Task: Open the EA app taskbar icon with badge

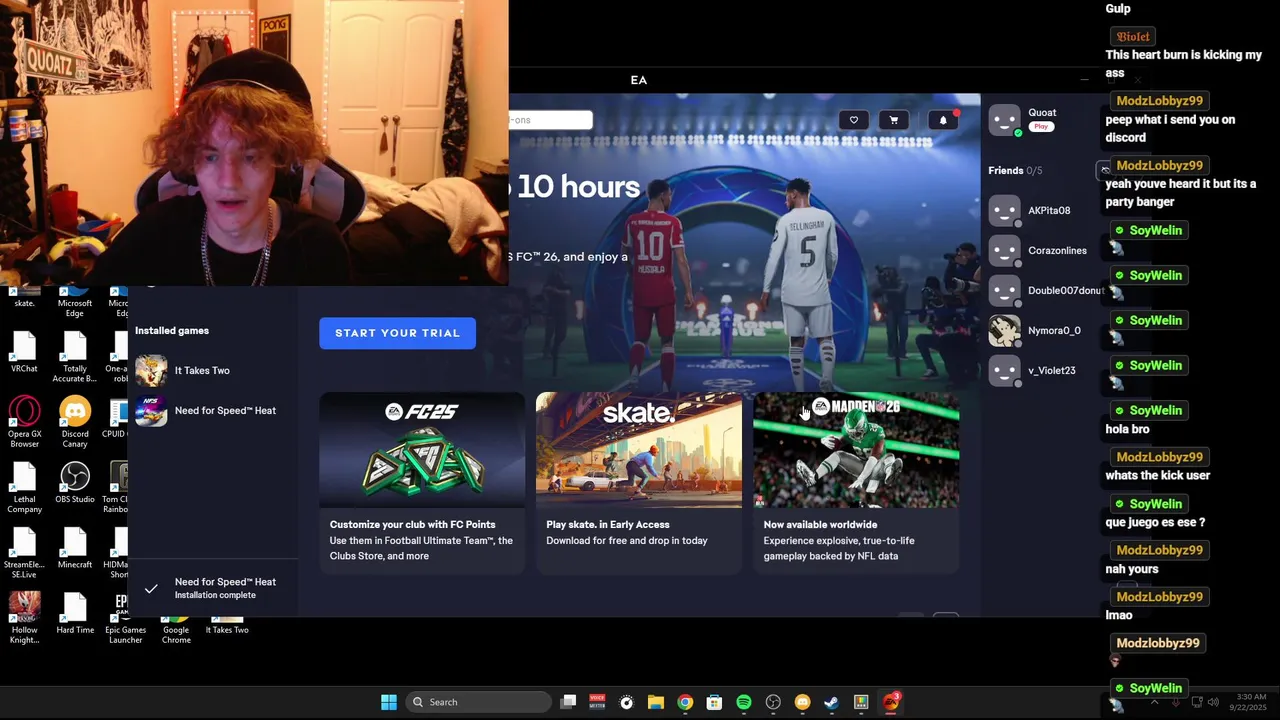Action: [890, 702]
